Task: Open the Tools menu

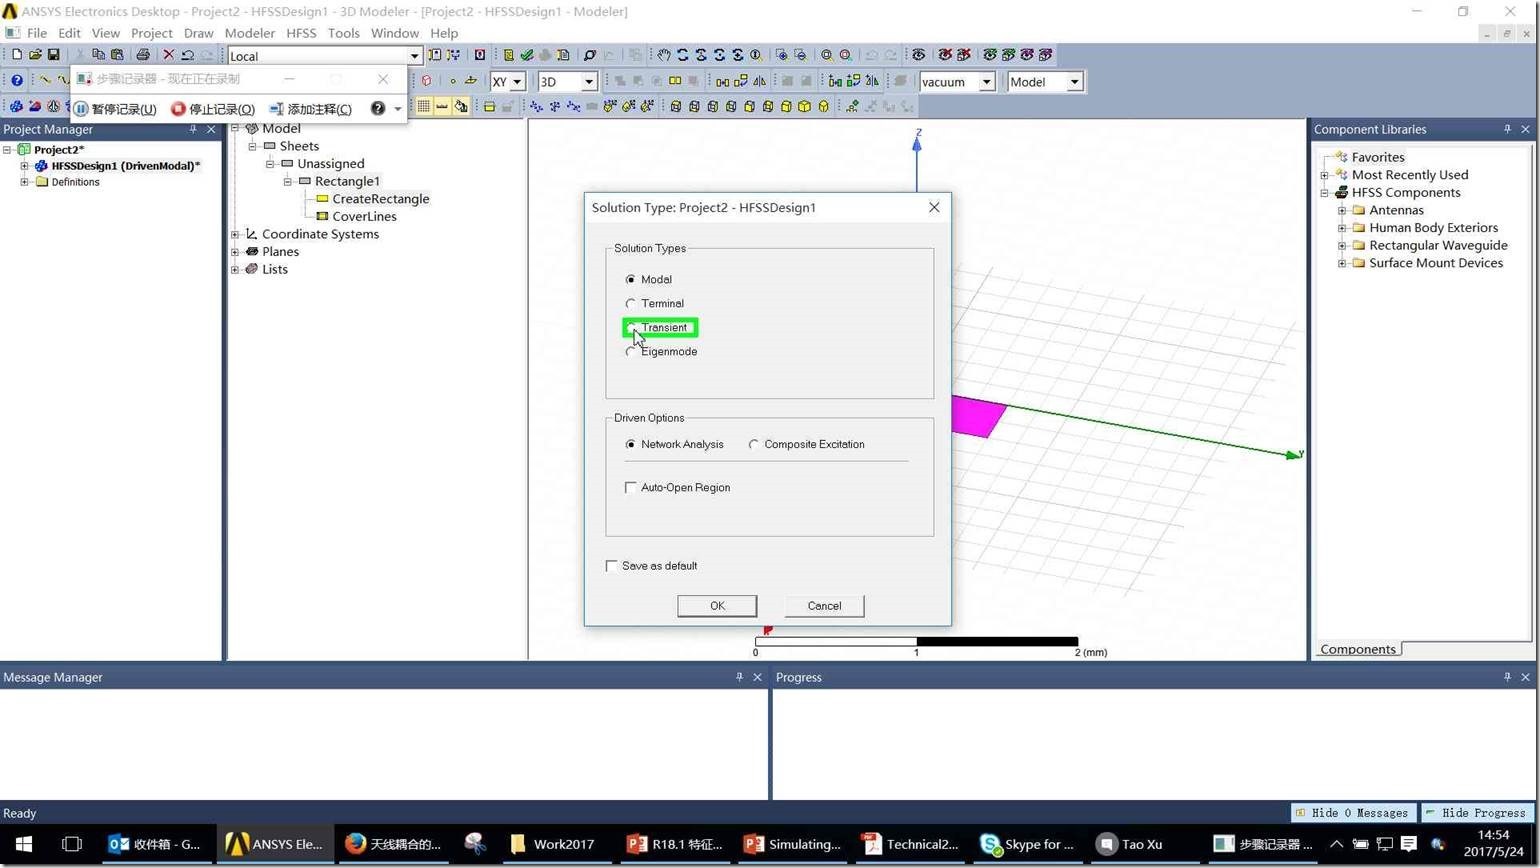Action: [343, 33]
